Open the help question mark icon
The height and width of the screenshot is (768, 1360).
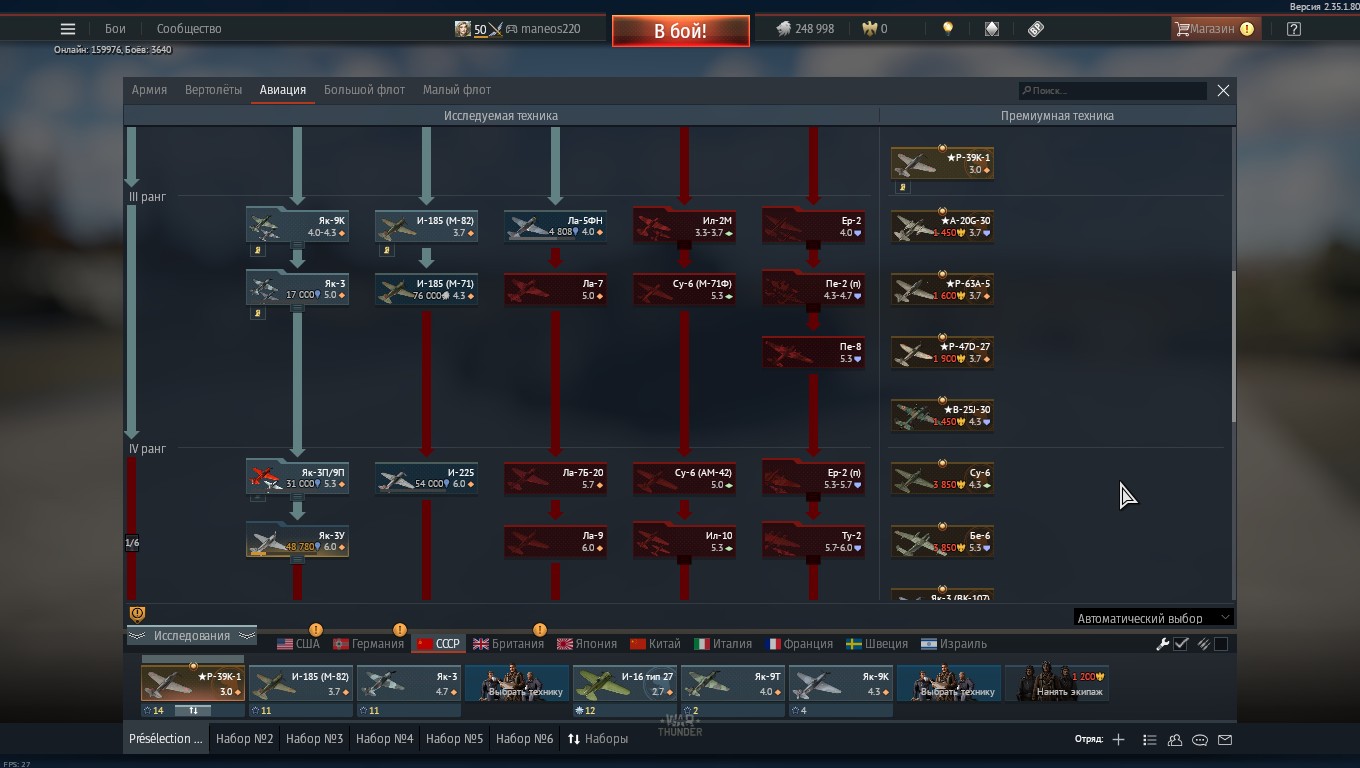[1294, 29]
